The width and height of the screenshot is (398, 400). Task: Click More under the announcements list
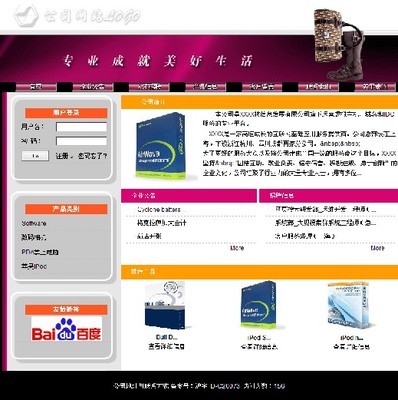(x=237, y=248)
